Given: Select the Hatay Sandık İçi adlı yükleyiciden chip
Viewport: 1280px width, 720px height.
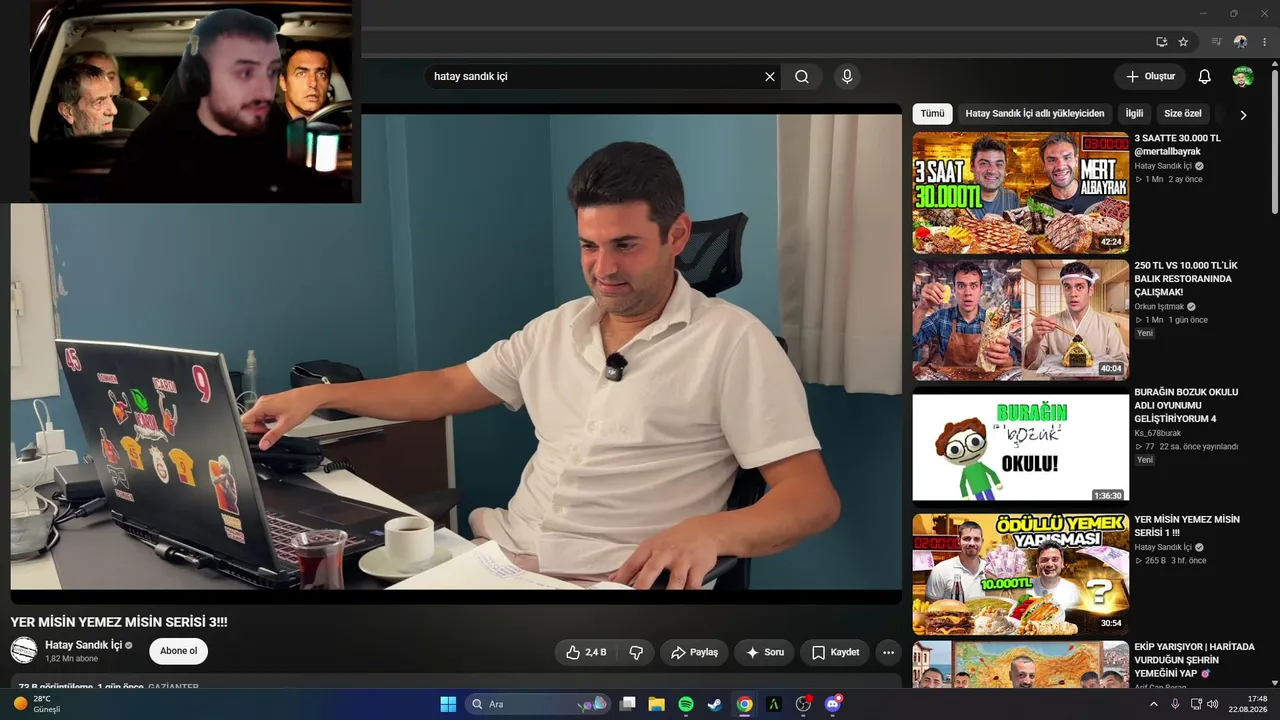Looking at the screenshot, I should pos(1035,114).
